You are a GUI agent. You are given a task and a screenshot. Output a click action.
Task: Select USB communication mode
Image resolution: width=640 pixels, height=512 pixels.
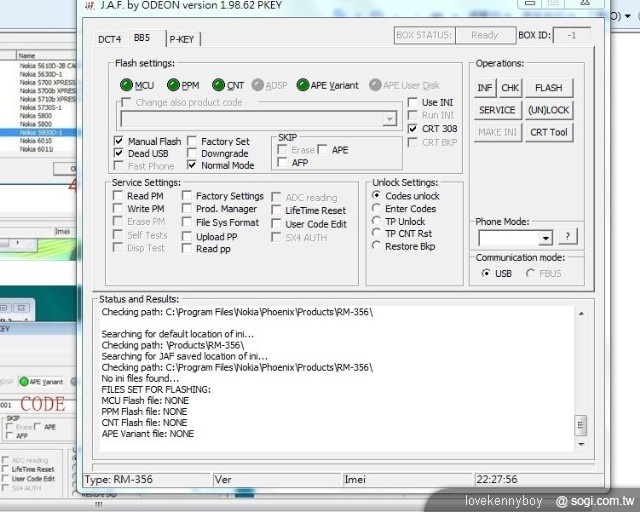pos(486,273)
